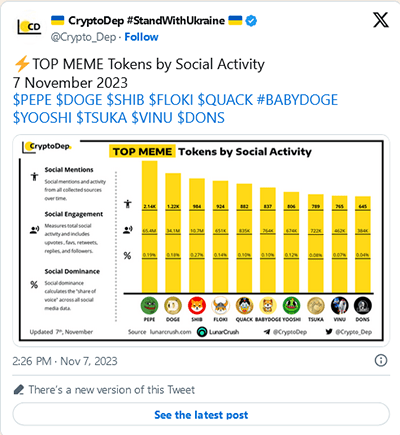Open the $DOGE cashtag link
The image size is (400, 435).
[79, 100]
